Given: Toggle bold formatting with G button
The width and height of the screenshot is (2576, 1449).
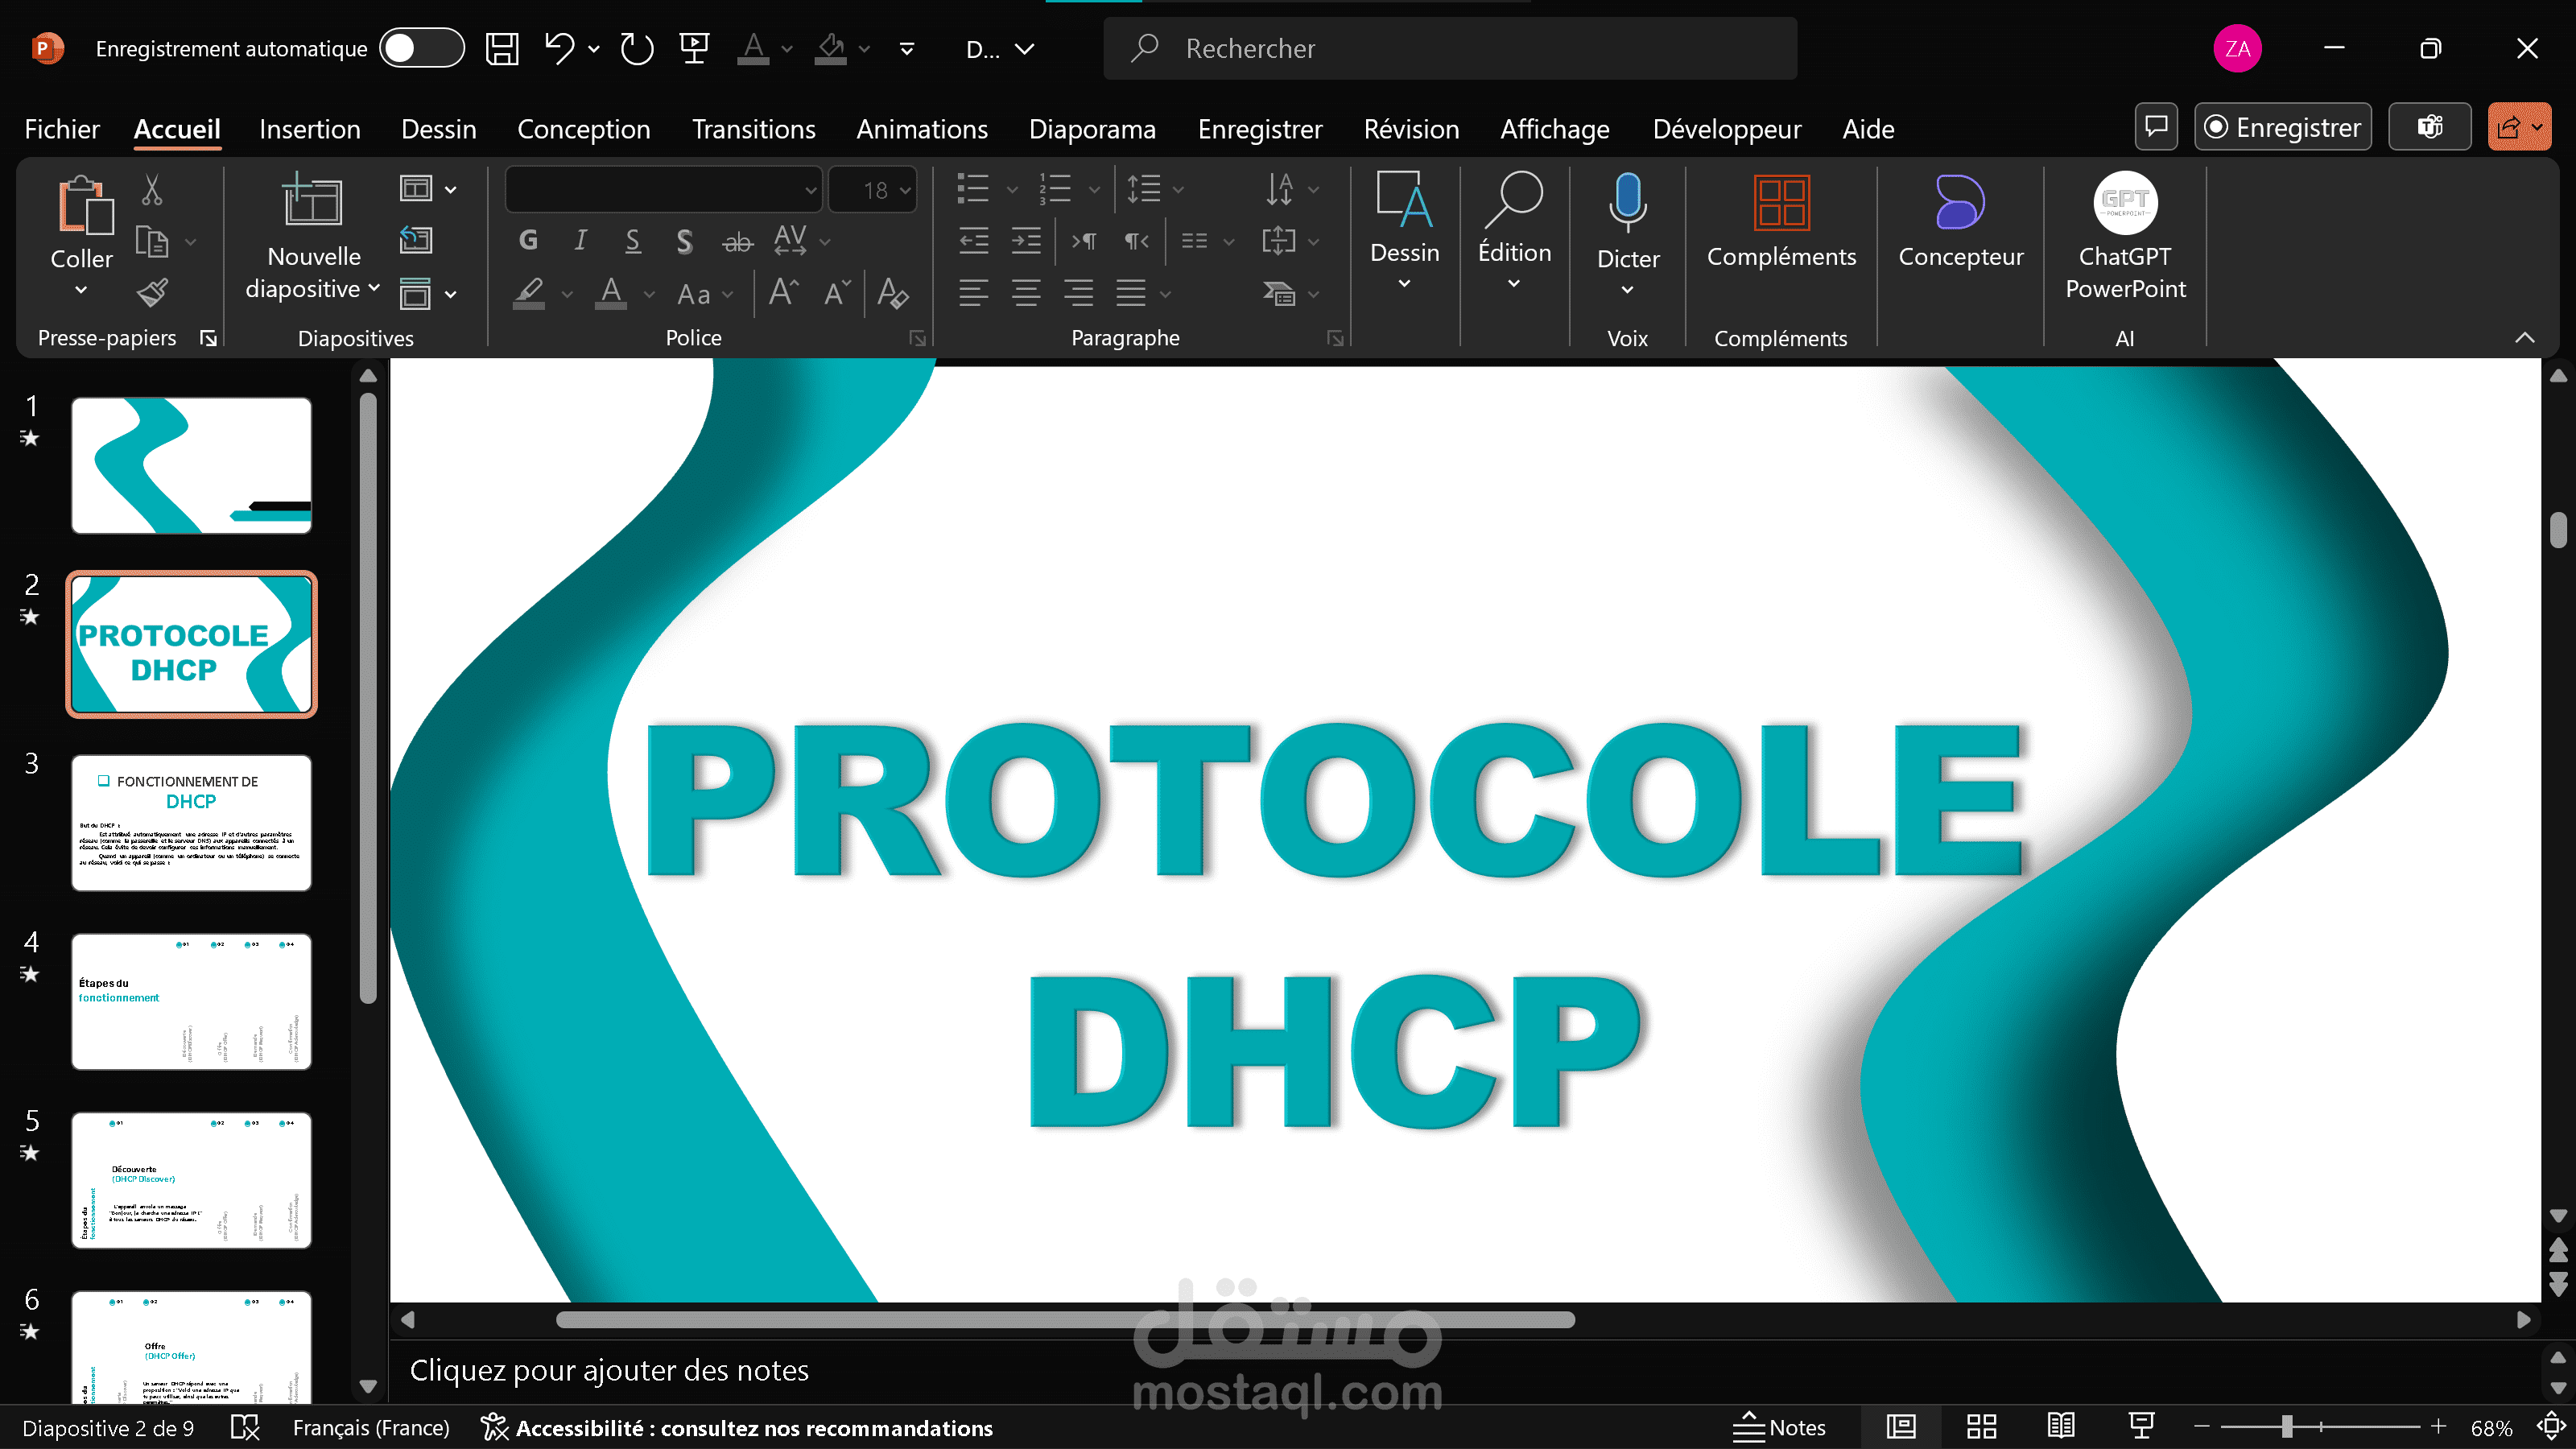Looking at the screenshot, I should coord(529,237).
